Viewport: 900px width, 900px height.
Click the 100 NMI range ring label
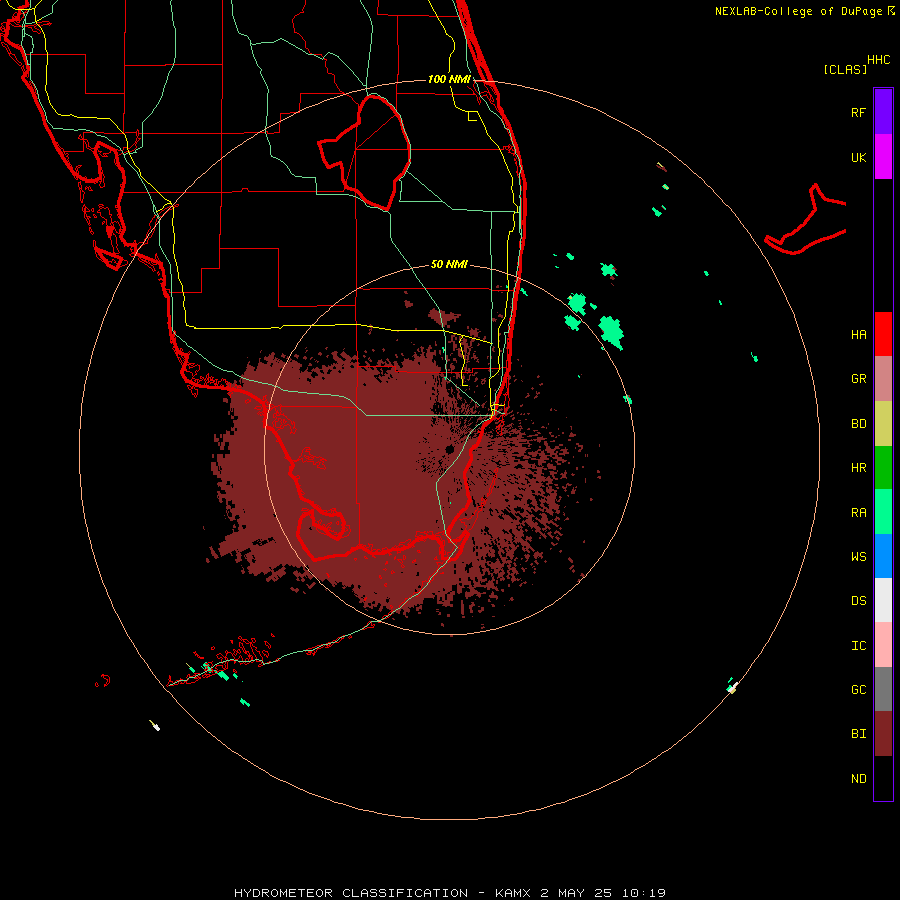pyautogui.click(x=449, y=79)
